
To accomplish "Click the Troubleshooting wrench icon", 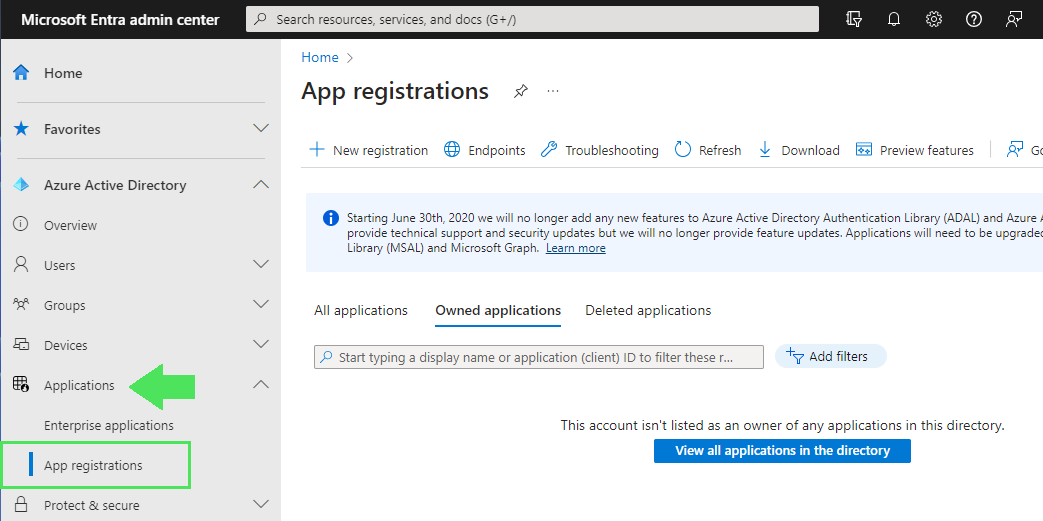I will coord(549,150).
